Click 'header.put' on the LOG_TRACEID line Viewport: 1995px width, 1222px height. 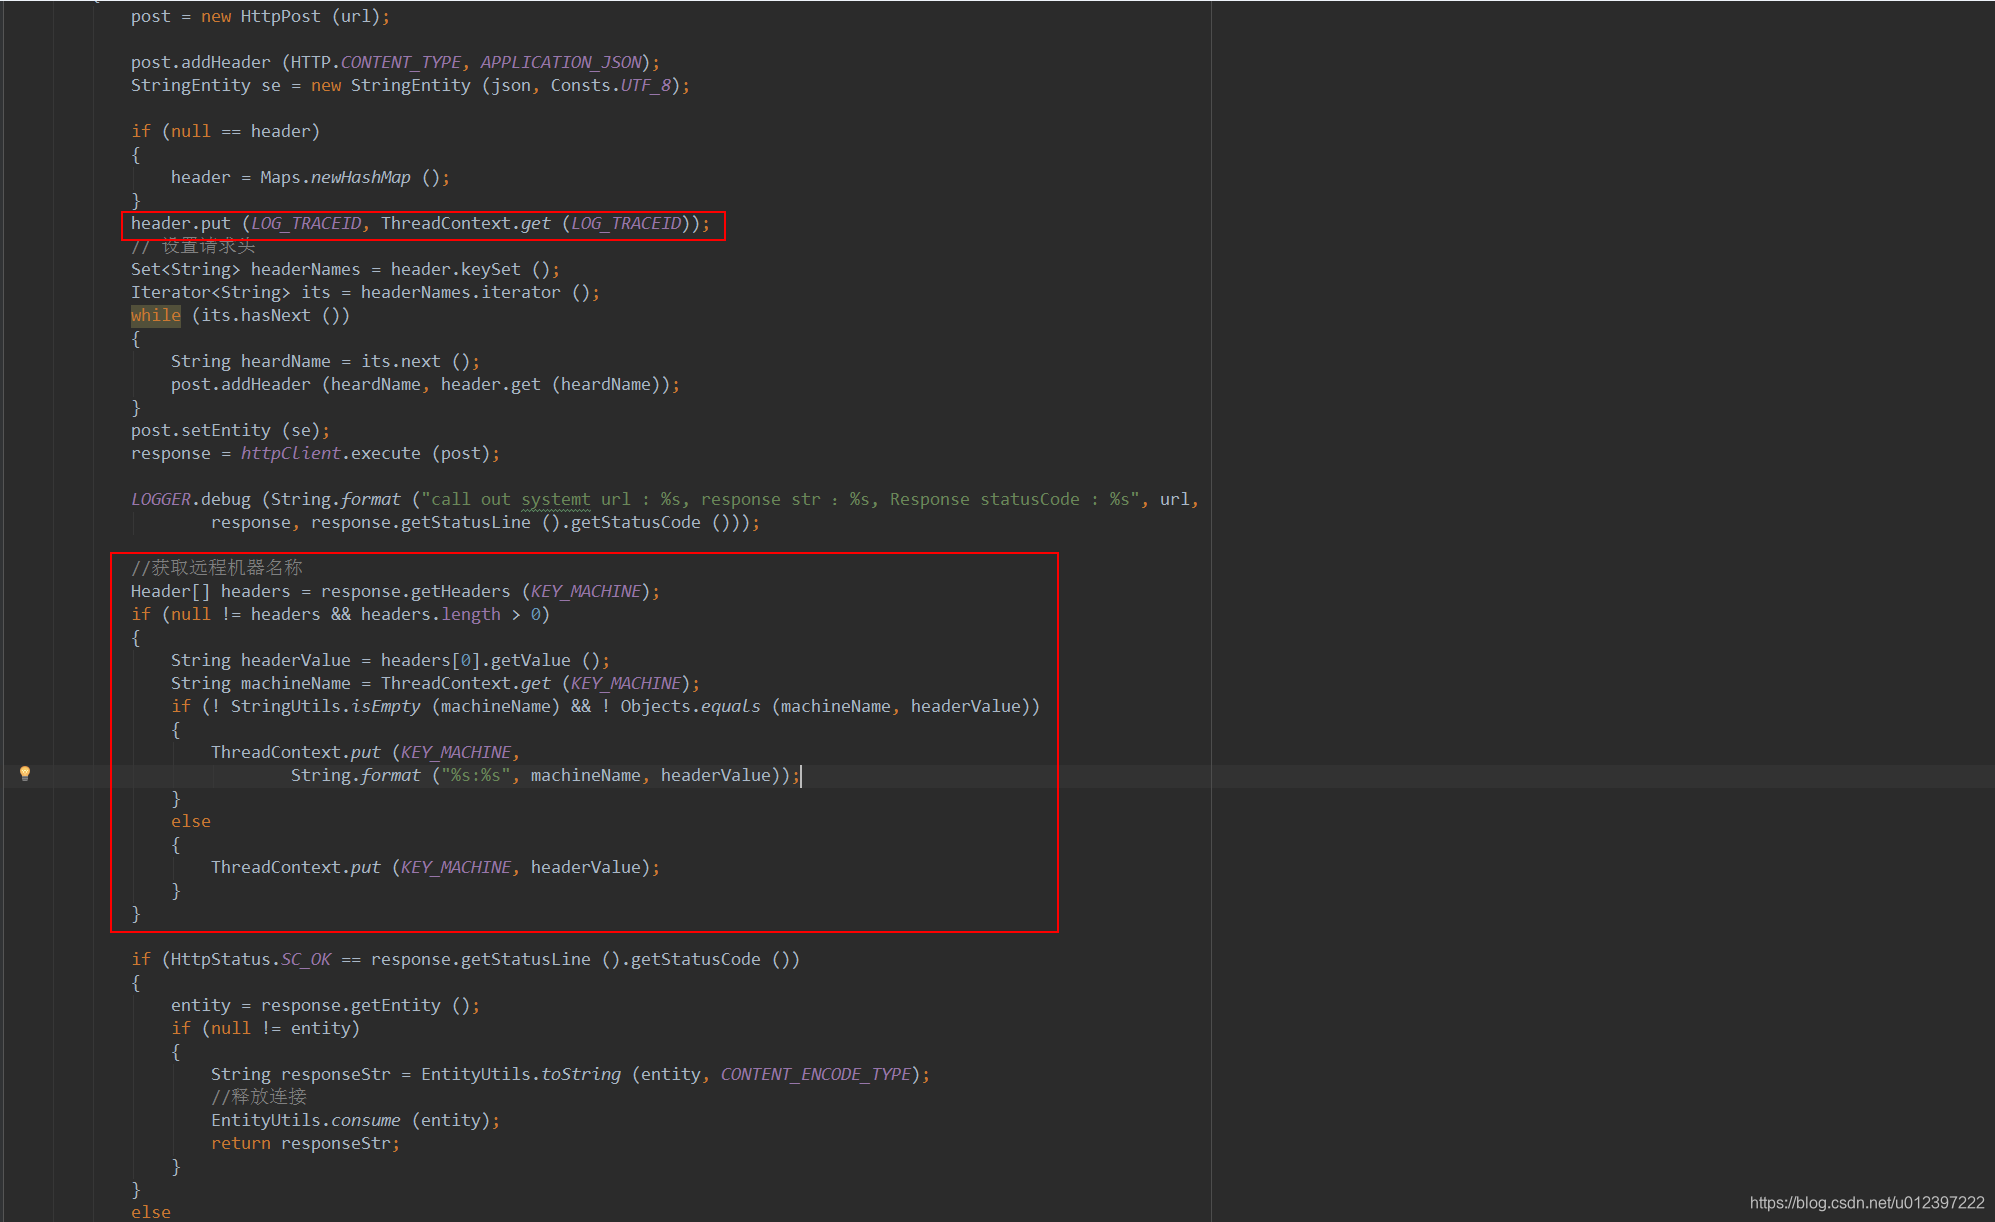[180, 223]
